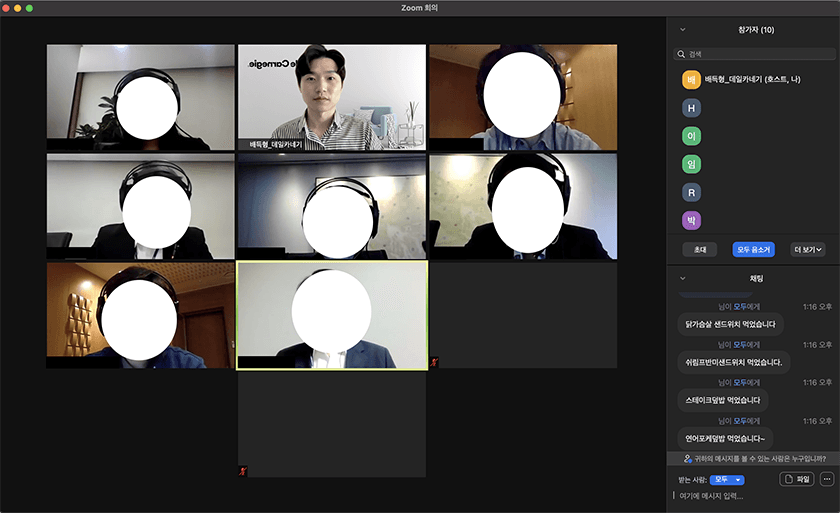Collapse the participants (참가자) panel chevron

[x=683, y=30]
